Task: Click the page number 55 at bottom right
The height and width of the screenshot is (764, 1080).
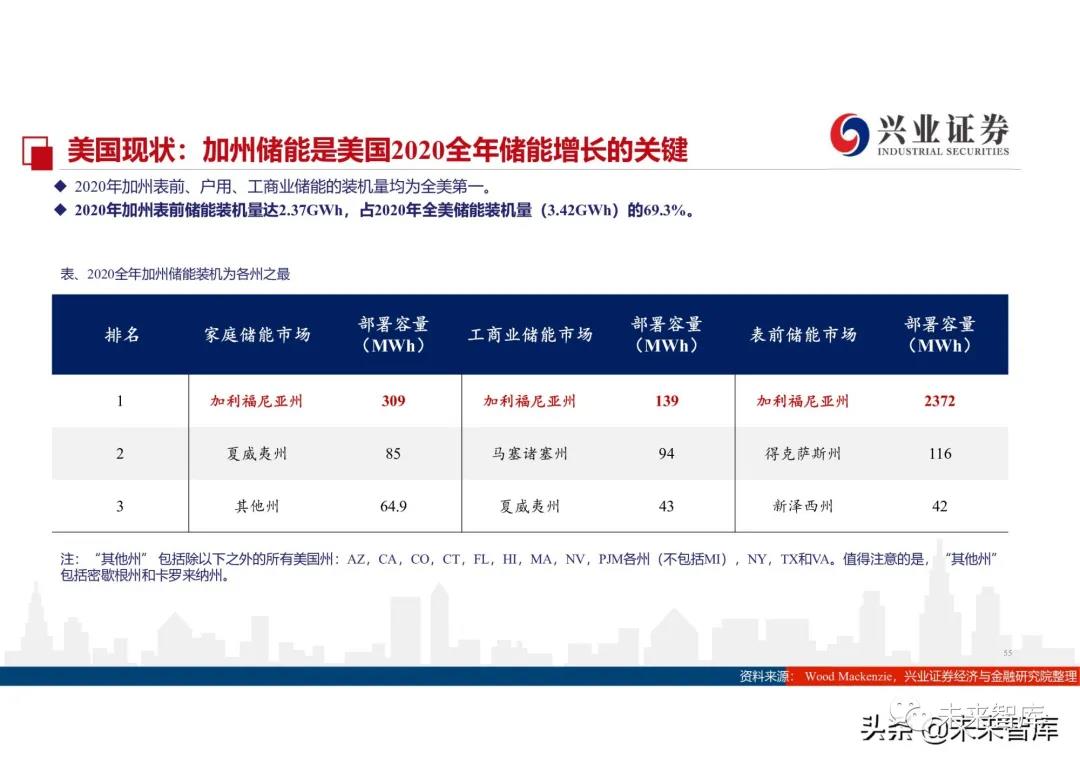Action: [1007, 651]
